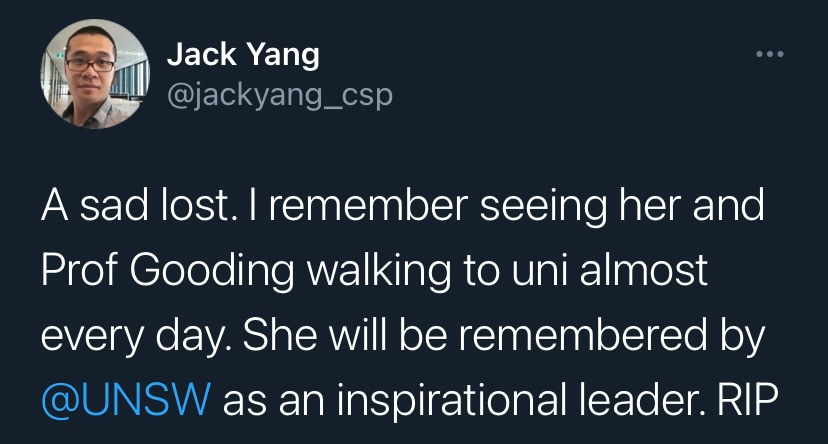Viewport: 828px width, 444px height.
Task: Click the glasses in the profile photo
Action: tap(90, 65)
